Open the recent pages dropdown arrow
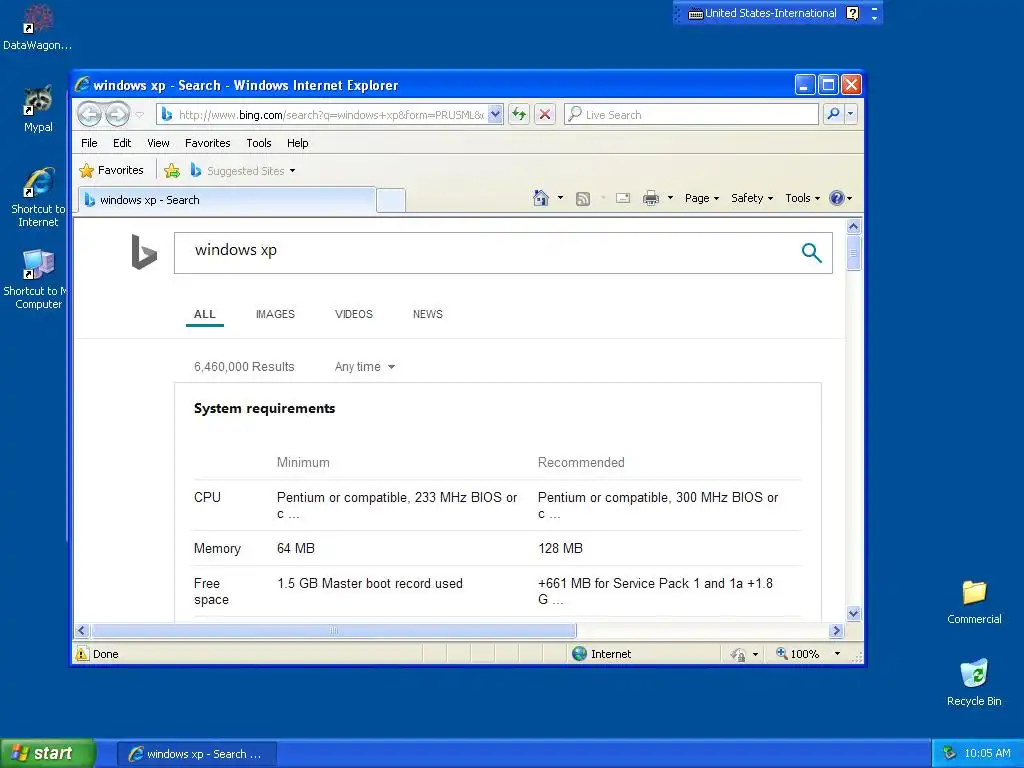Viewport: 1024px width, 768px height. [x=139, y=115]
